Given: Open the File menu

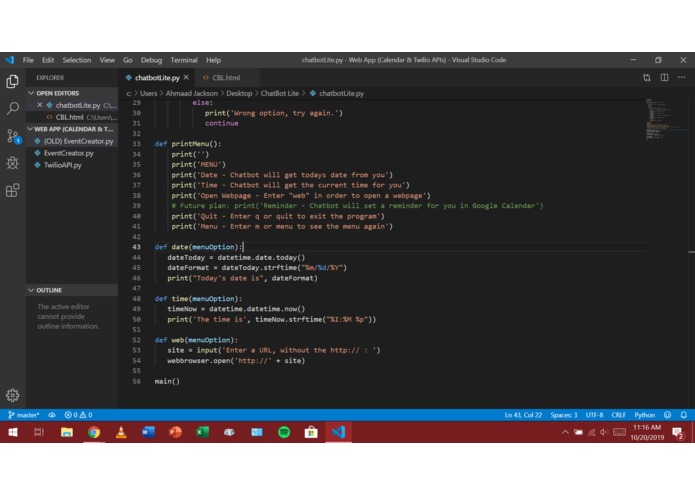Looking at the screenshot, I should (x=28, y=60).
